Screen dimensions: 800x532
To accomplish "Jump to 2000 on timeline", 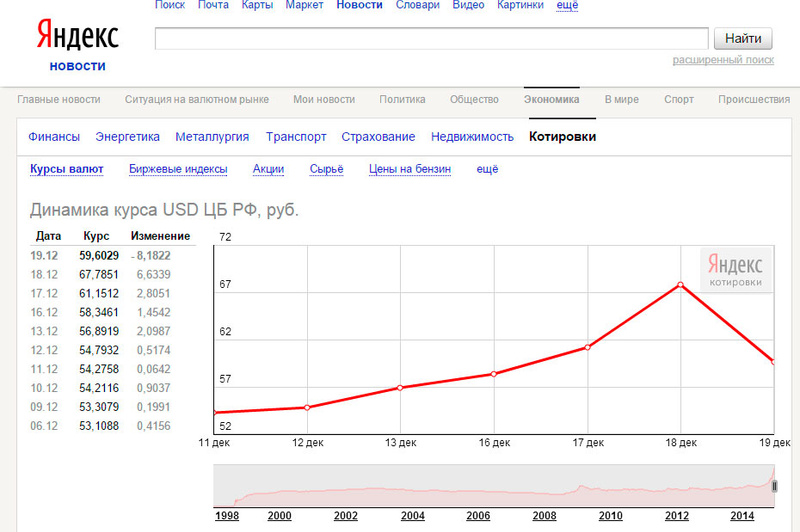I will tap(280, 516).
